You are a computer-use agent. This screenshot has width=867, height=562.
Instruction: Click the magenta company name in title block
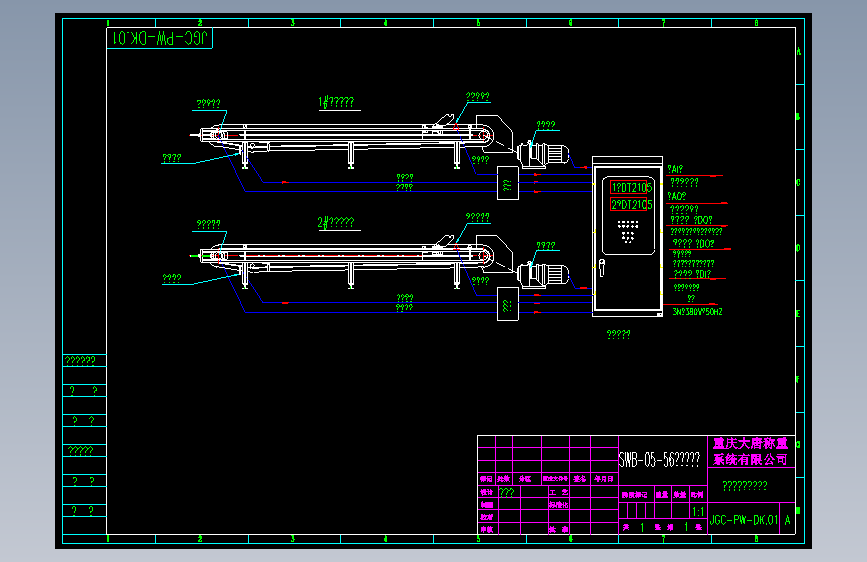[750, 451]
